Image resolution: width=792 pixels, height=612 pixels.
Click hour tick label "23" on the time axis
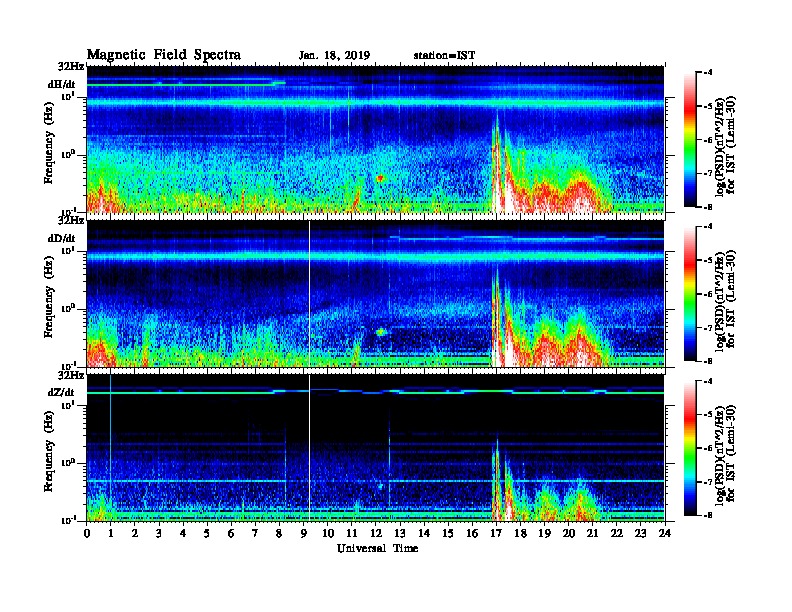click(641, 534)
